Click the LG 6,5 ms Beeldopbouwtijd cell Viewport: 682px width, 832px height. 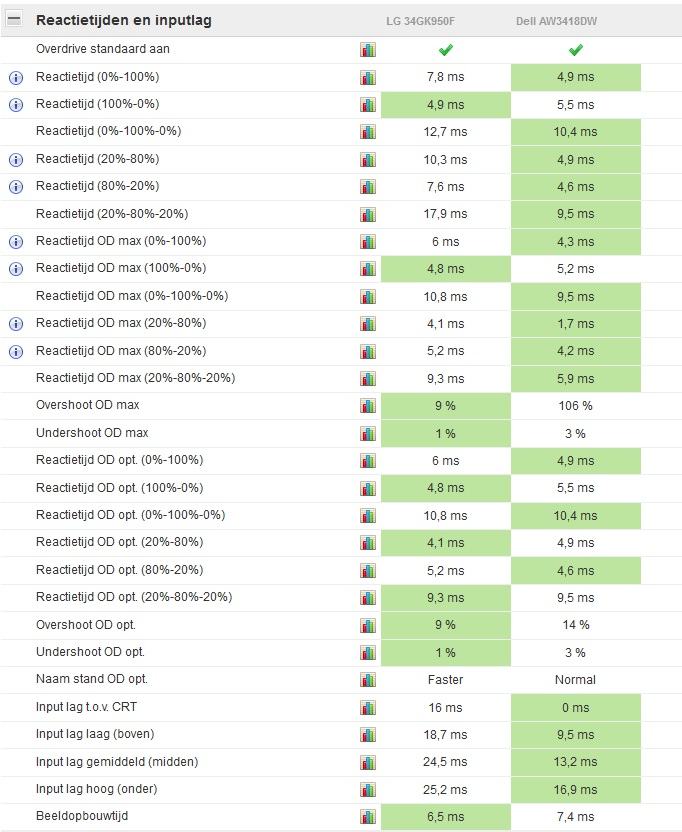445,816
